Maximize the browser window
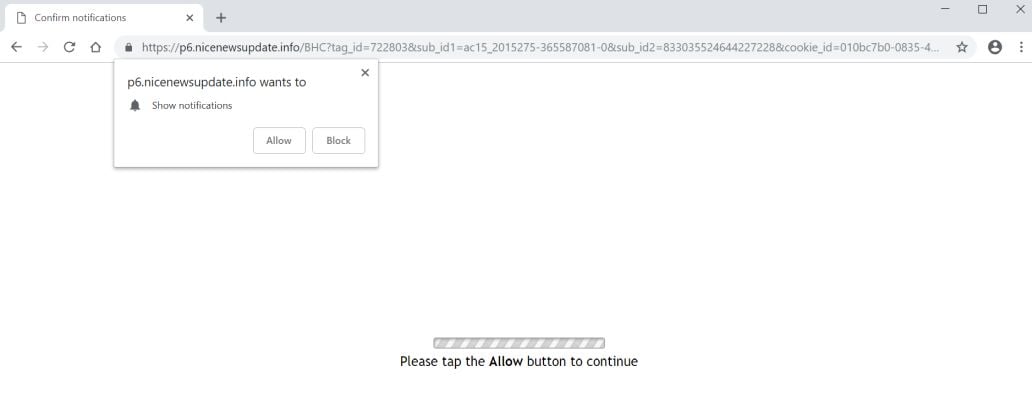 tap(983, 9)
